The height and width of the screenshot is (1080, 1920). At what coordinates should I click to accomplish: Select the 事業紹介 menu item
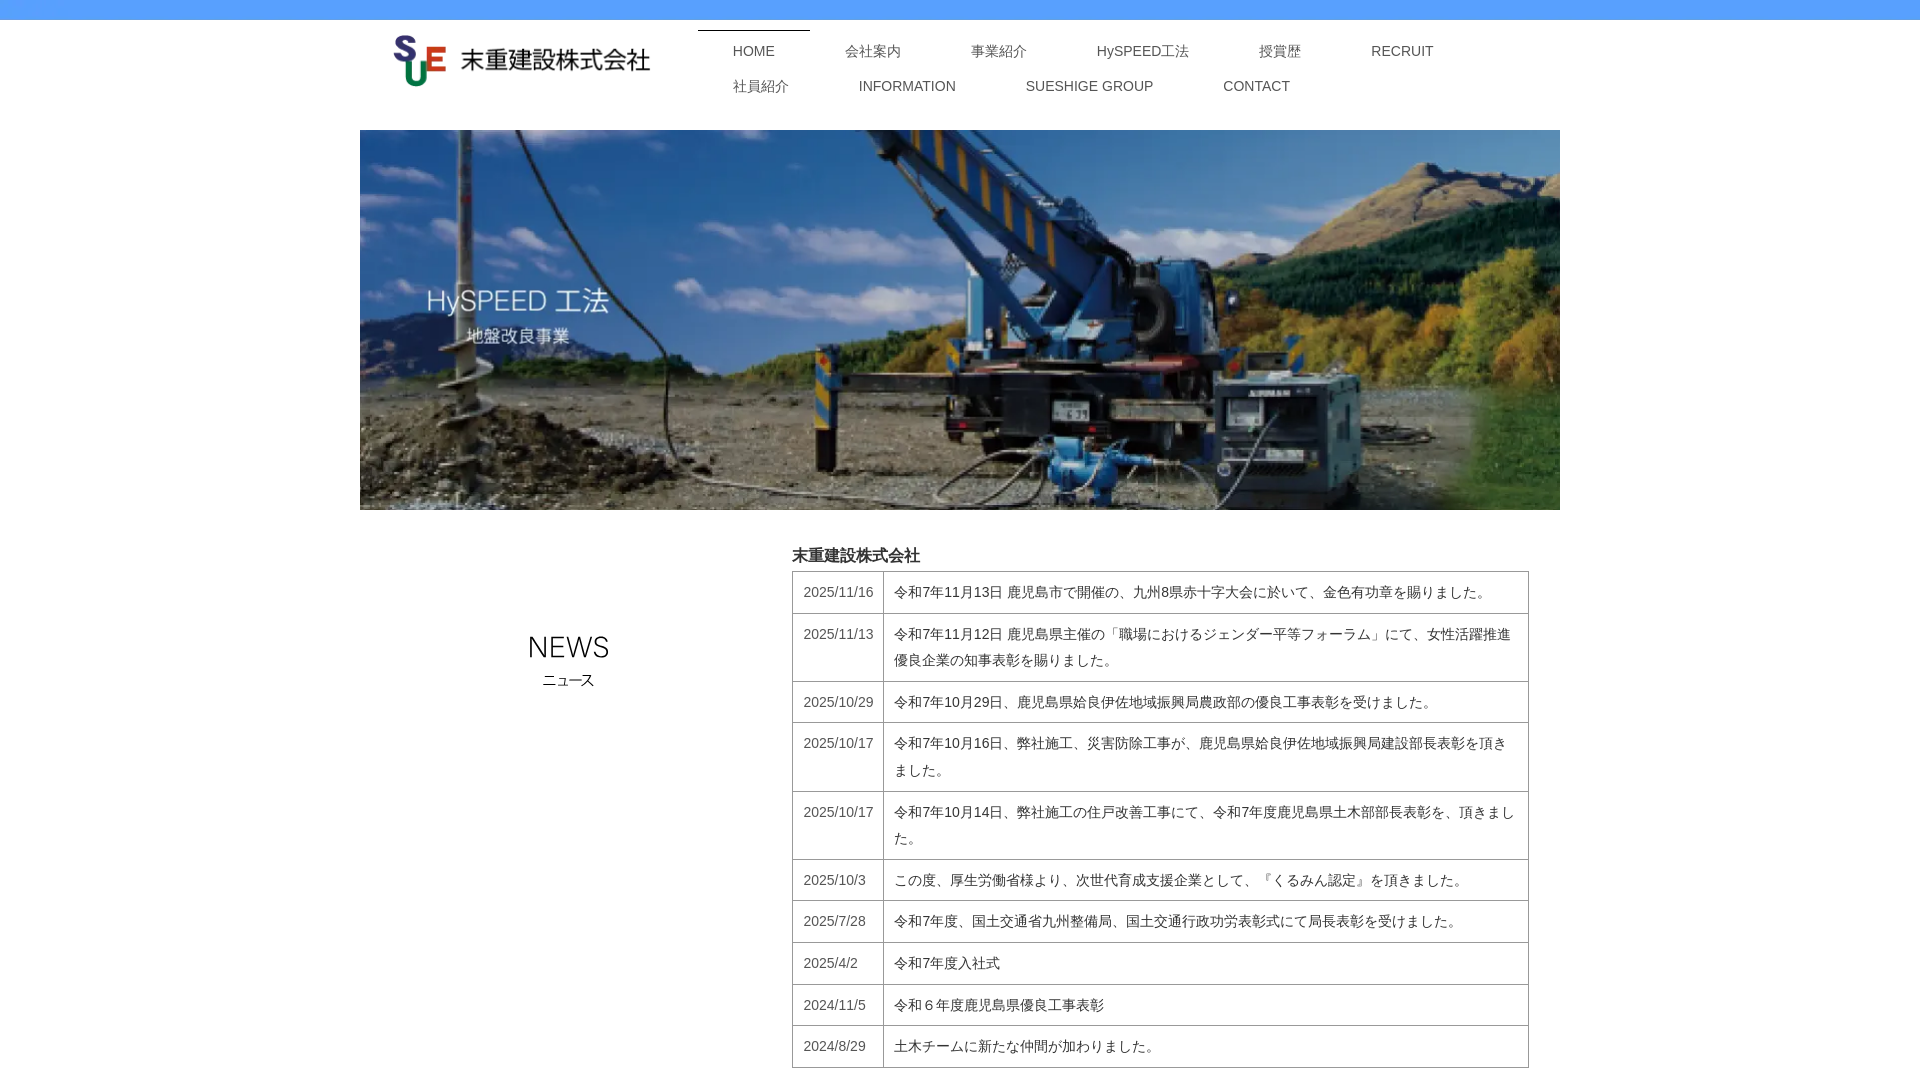(x=998, y=51)
